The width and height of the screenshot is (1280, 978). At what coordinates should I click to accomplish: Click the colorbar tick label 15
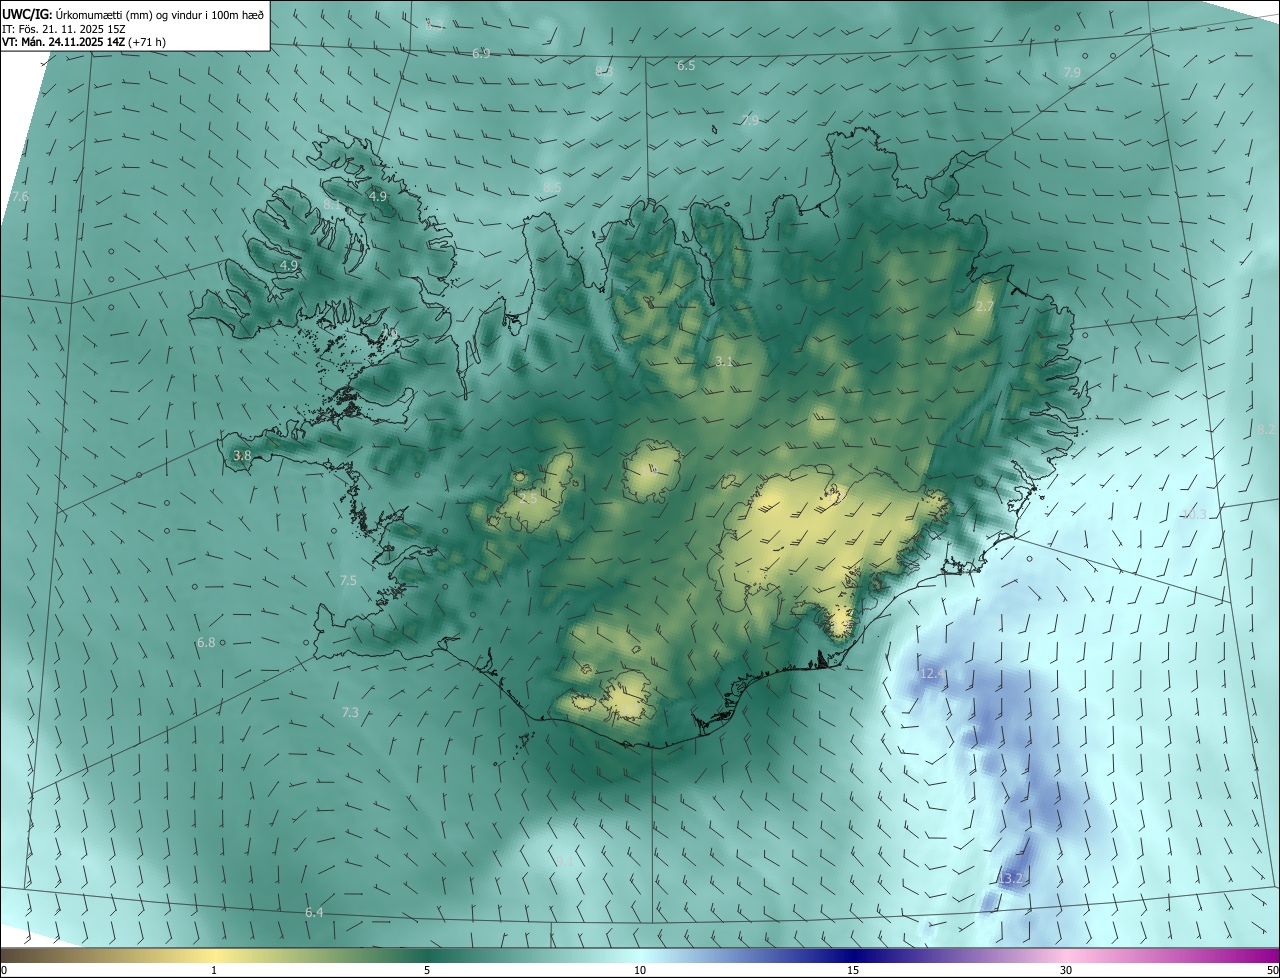(x=853, y=970)
